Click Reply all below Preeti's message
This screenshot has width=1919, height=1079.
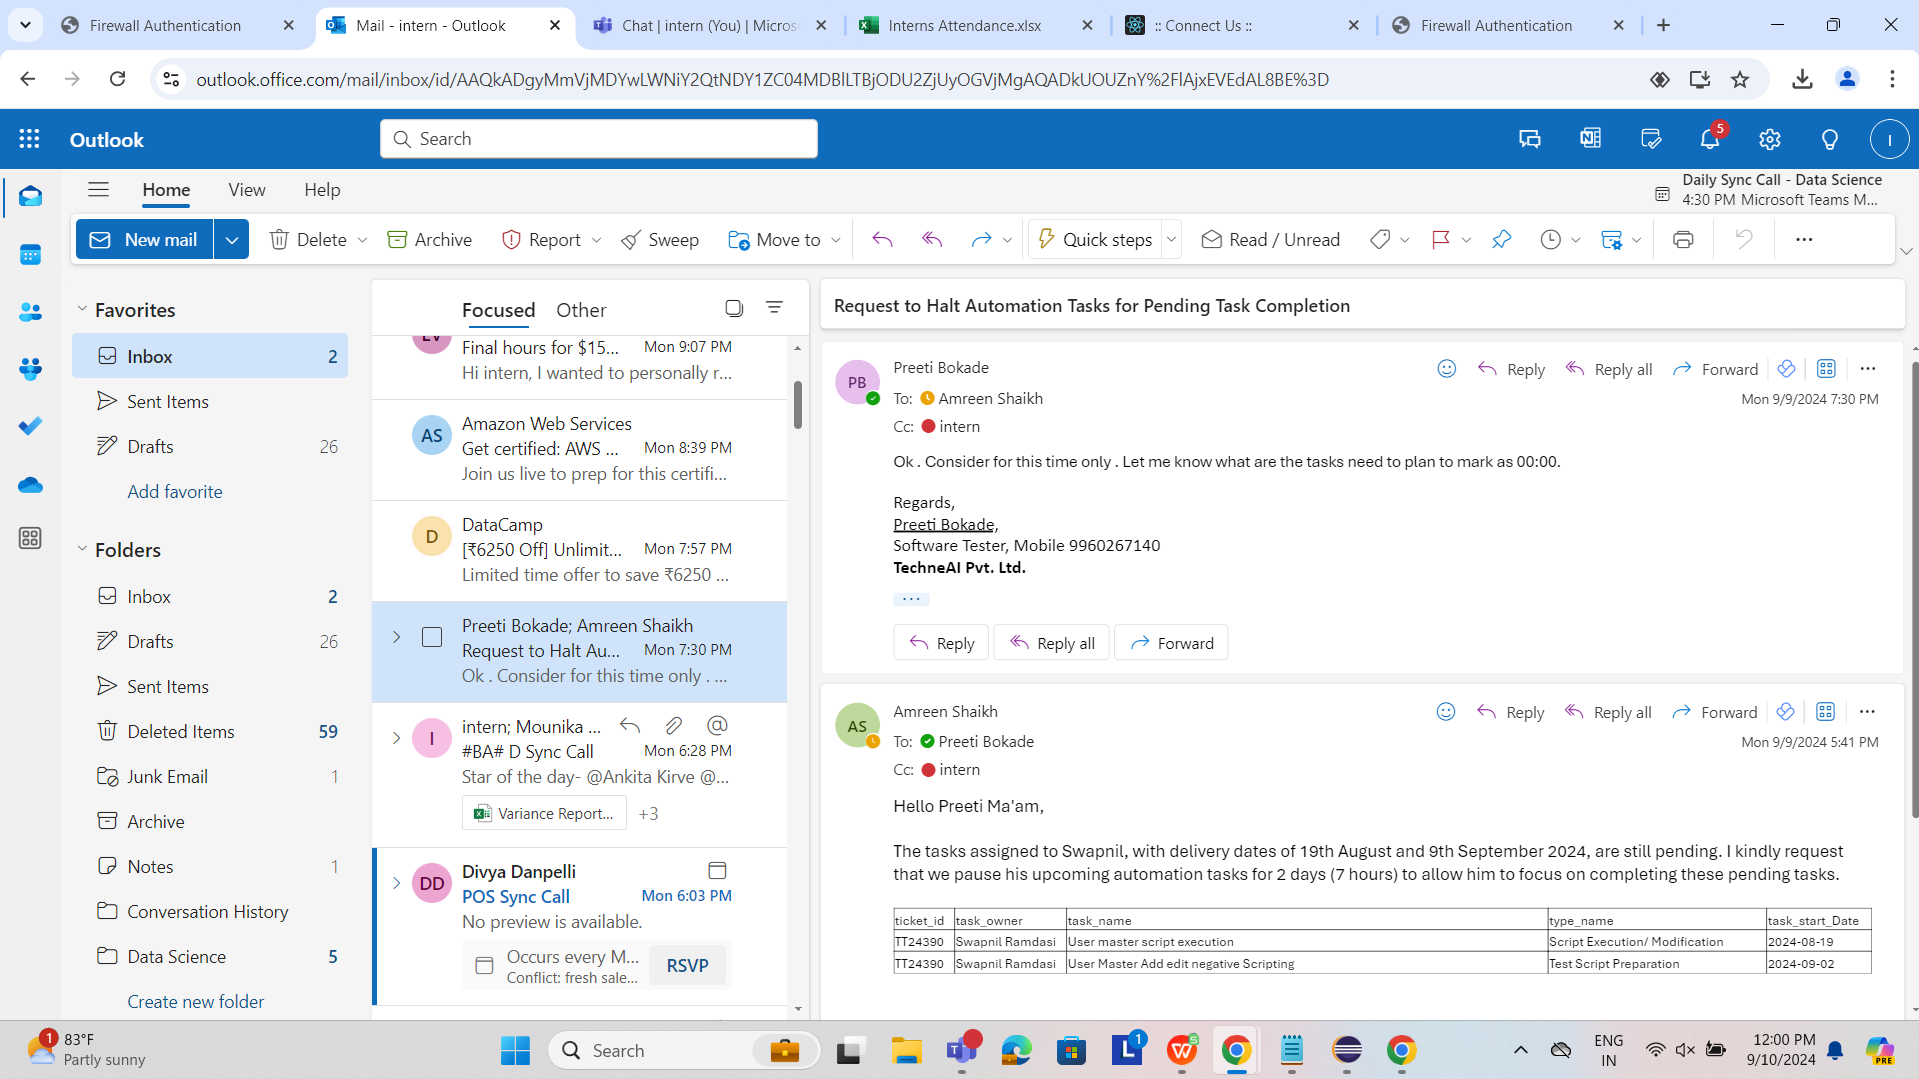[x=1052, y=643]
